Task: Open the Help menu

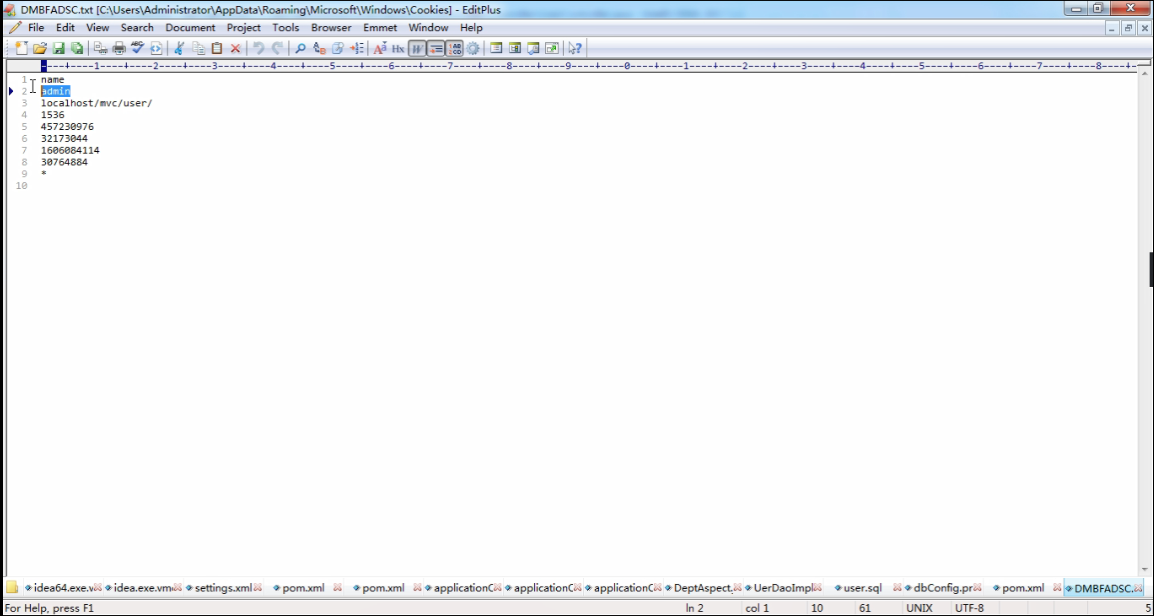Action: click(x=472, y=28)
